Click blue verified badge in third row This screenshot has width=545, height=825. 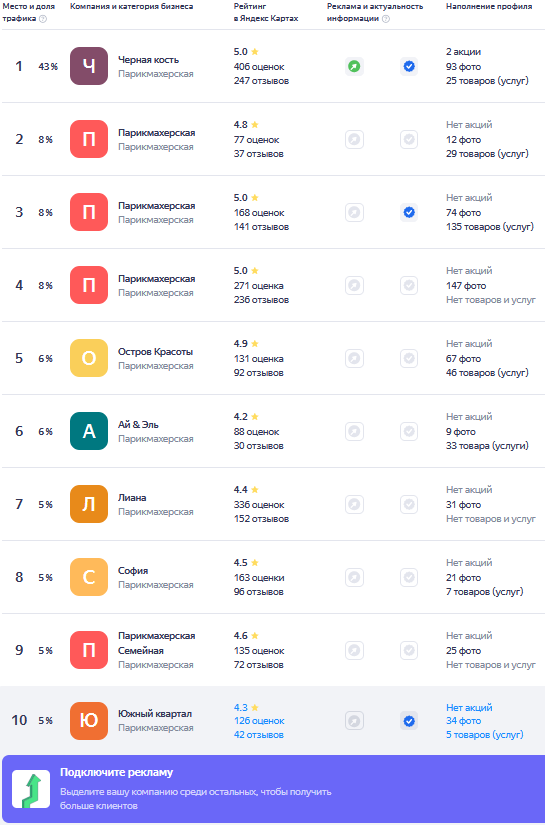click(x=409, y=213)
